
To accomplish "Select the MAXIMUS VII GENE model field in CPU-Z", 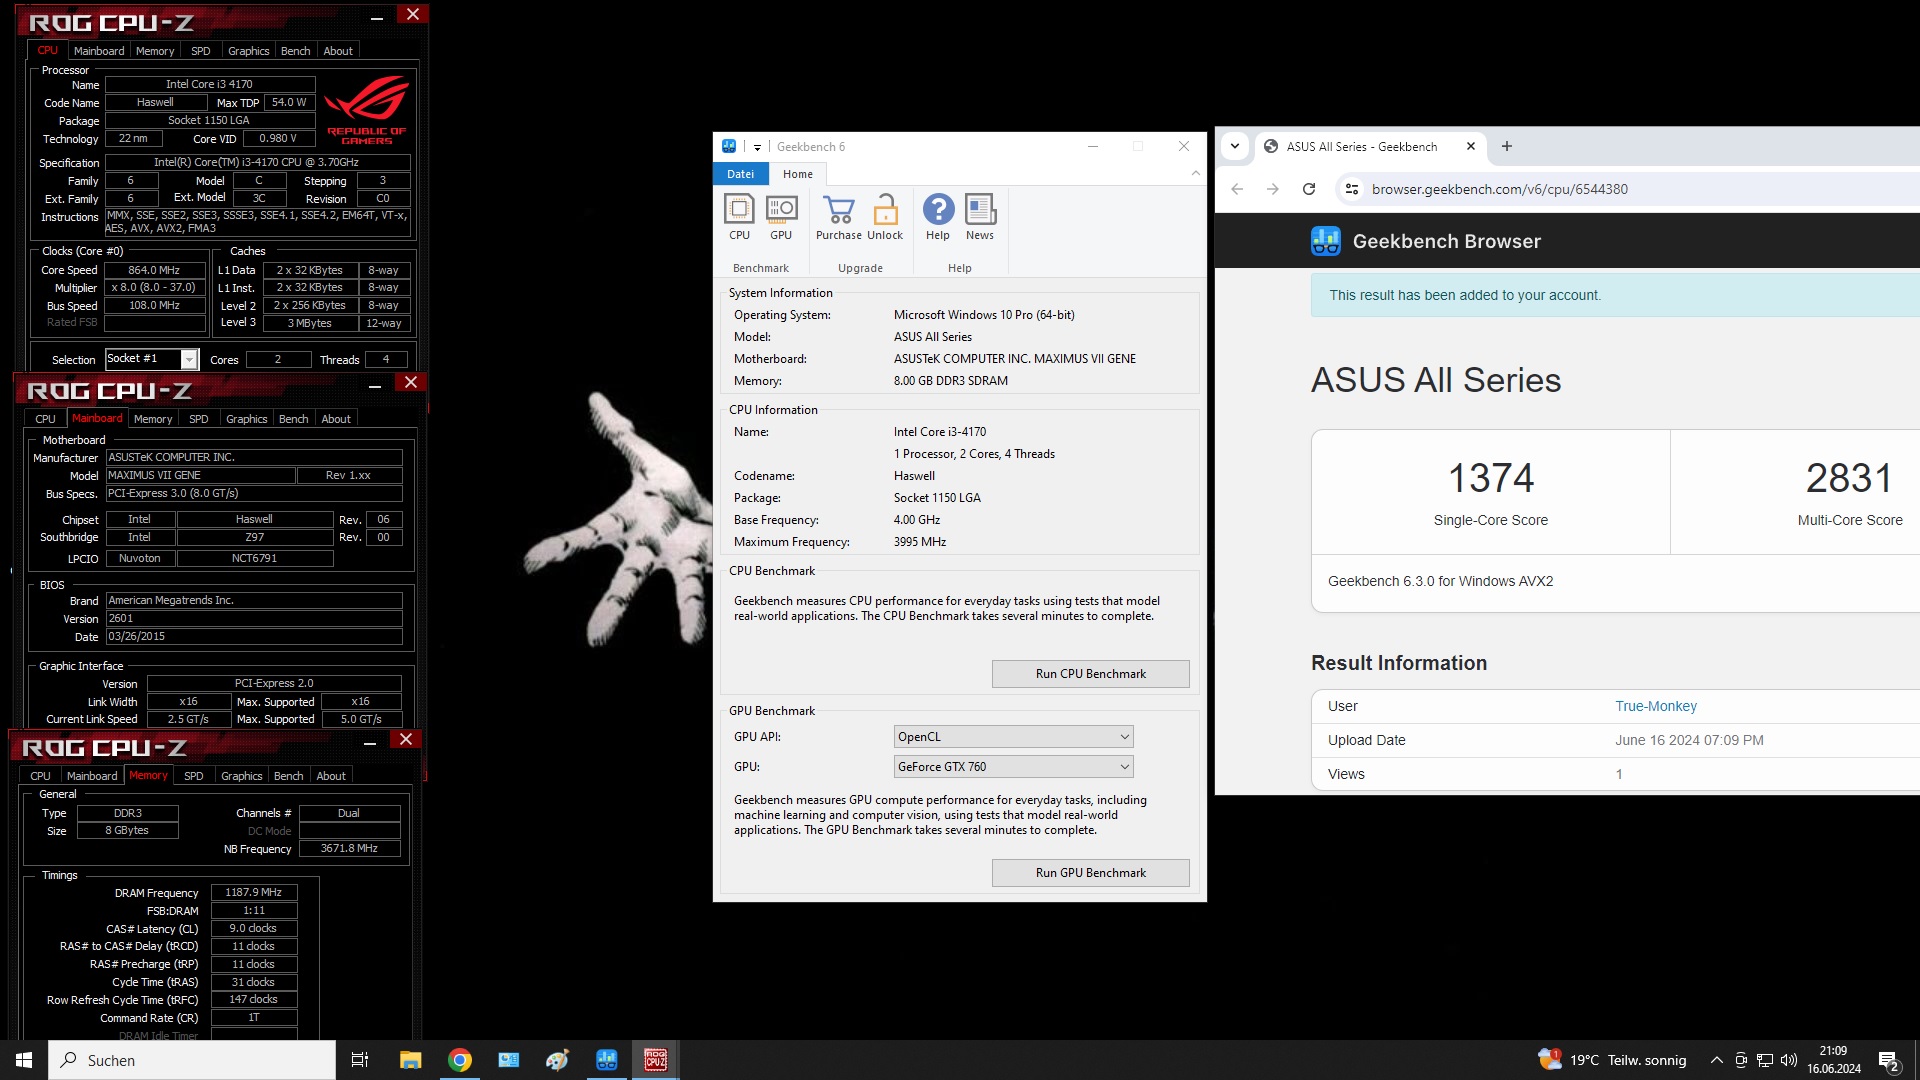I will 201,476.
